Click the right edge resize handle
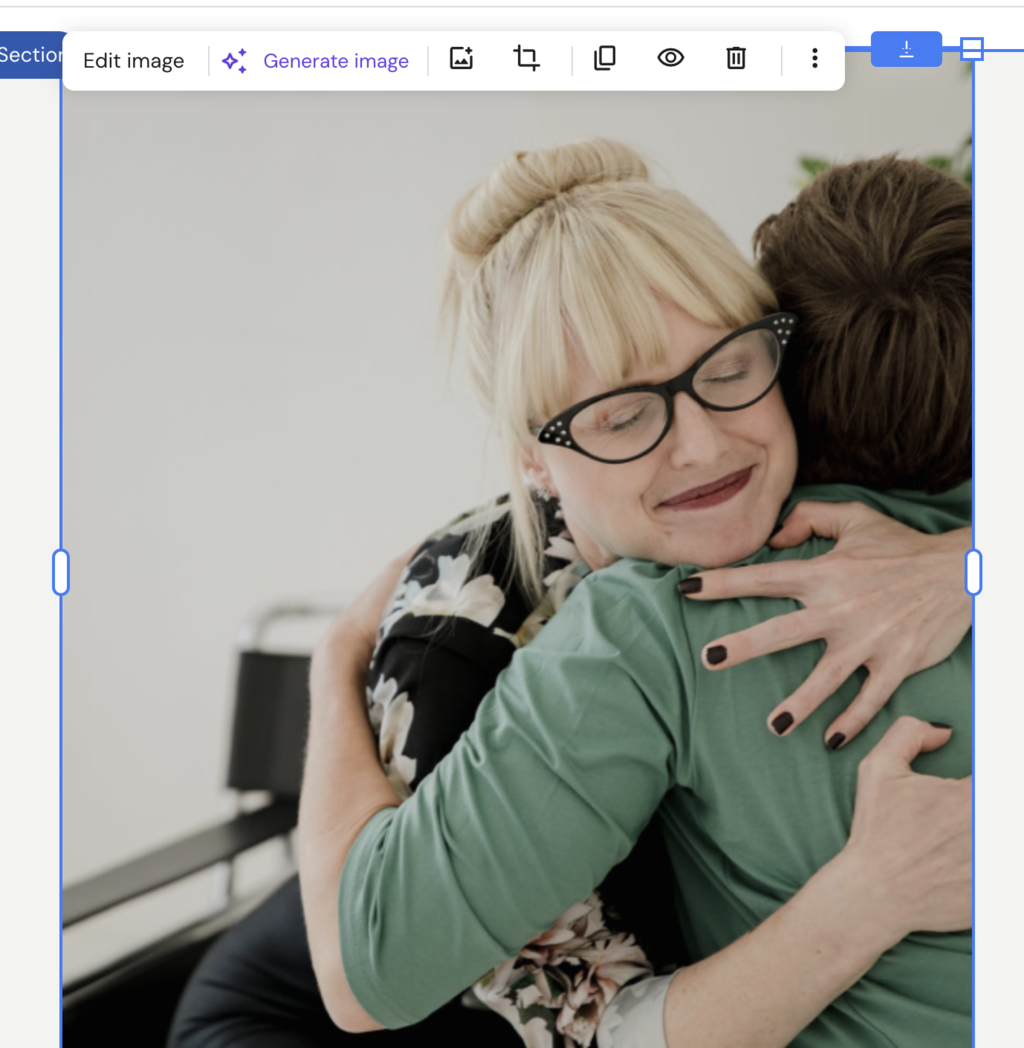The height and width of the screenshot is (1048, 1024). click(x=974, y=572)
